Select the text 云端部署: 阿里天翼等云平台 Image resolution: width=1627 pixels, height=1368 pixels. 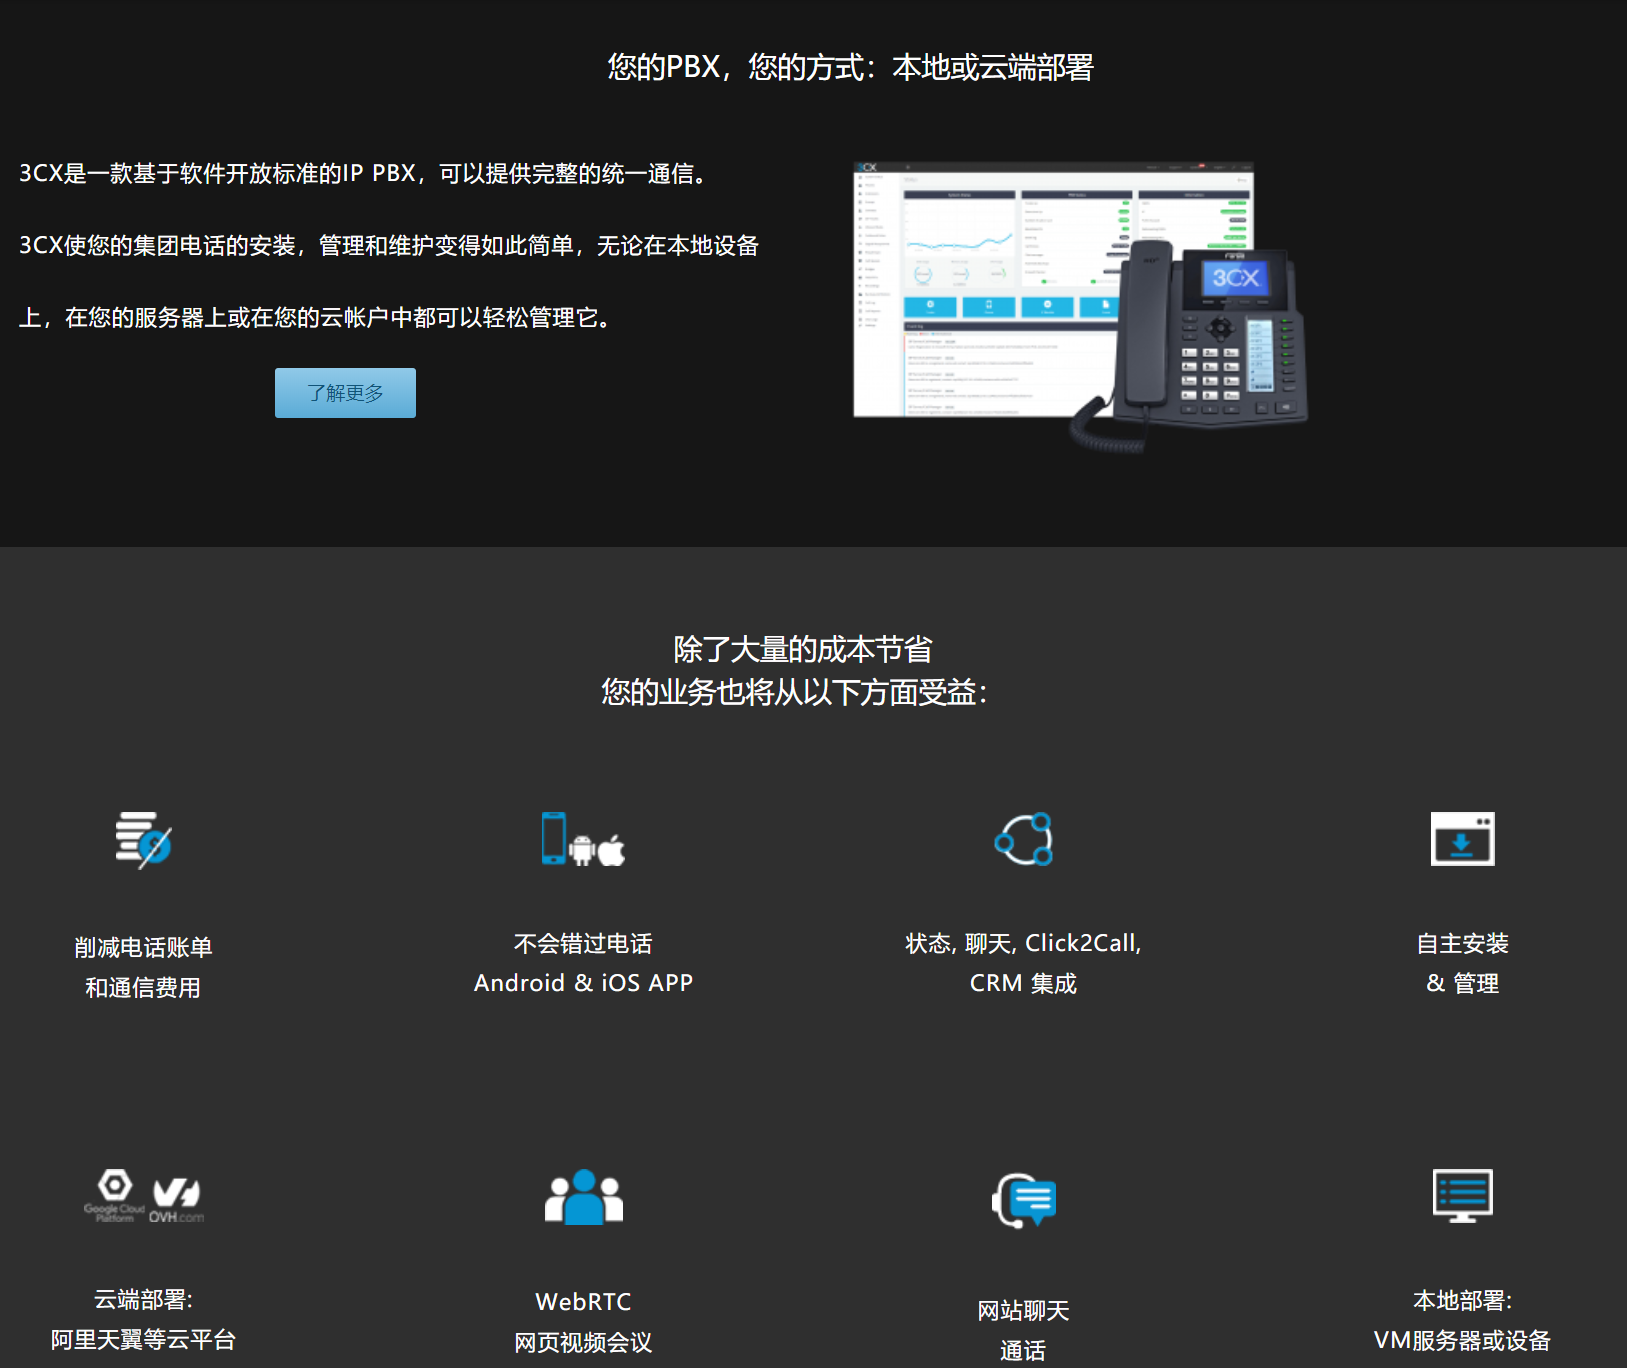(143, 1319)
